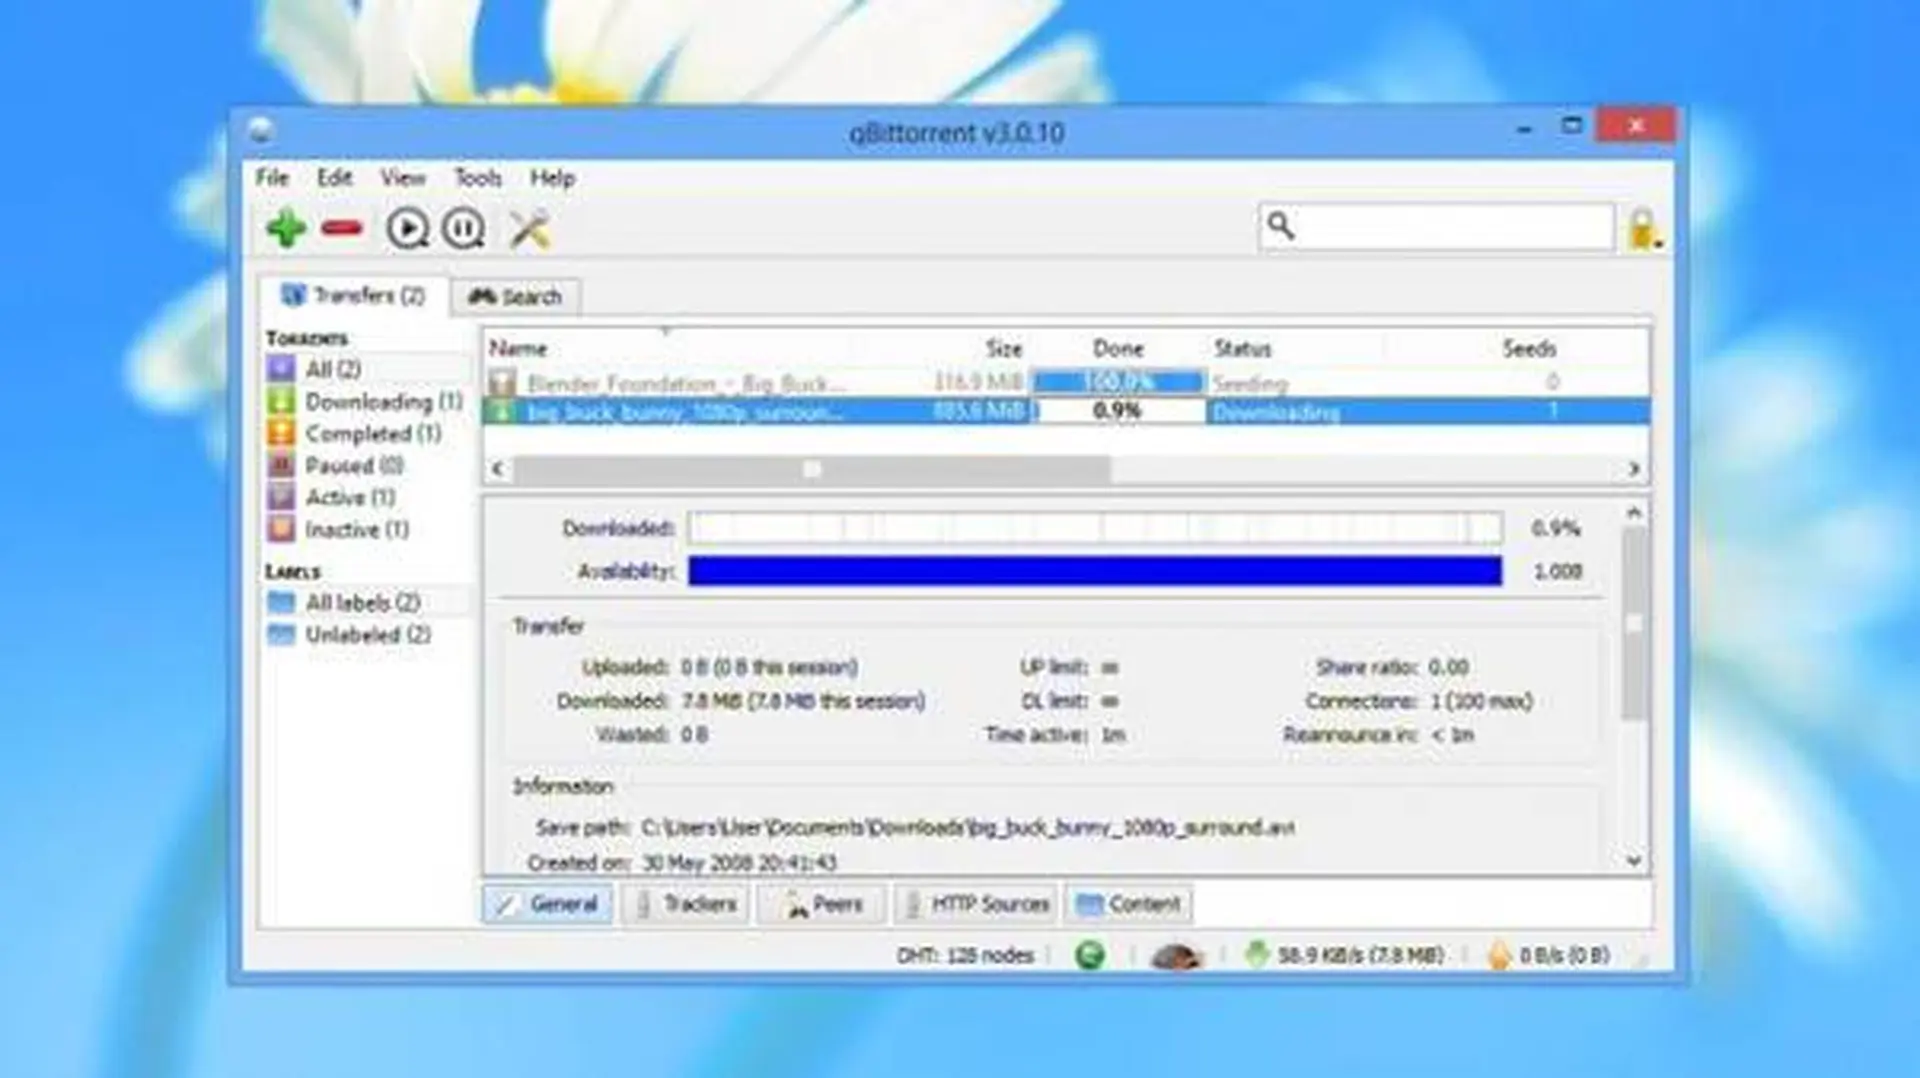Open the Tools menu
This screenshot has width=1920, height=1078.
pyautogui.click(x=478, y=178)
